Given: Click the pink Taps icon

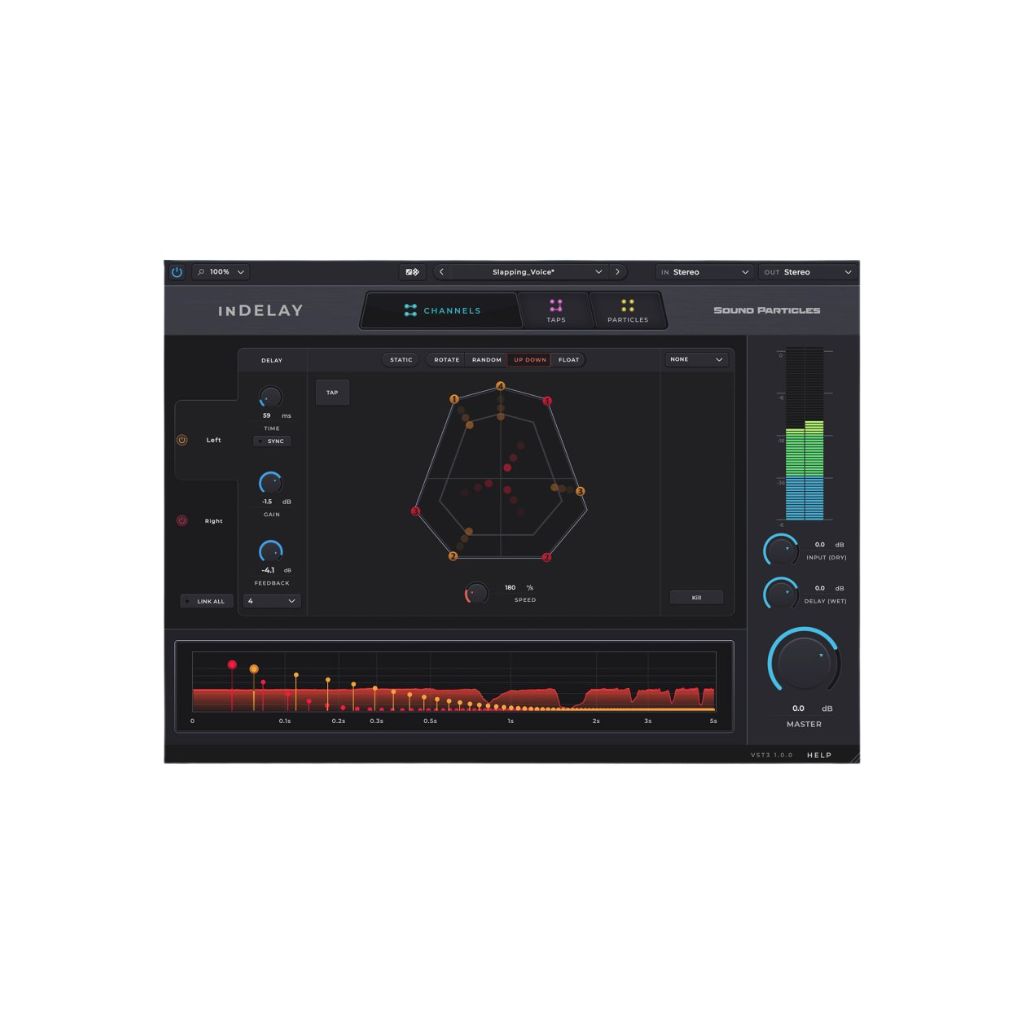Looking at the screenshot, I should [x=556, y=306].
